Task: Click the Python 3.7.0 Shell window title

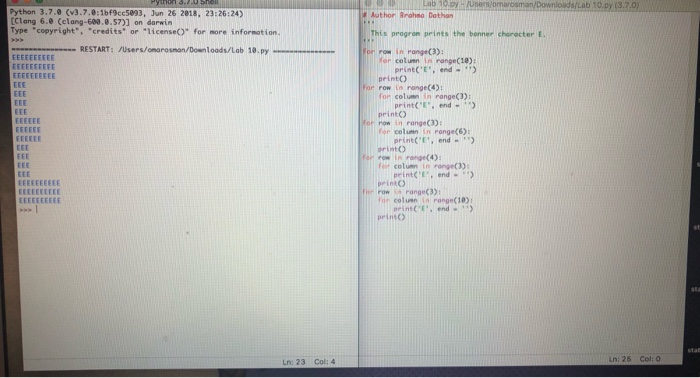Action: click(x=184, y=3)
